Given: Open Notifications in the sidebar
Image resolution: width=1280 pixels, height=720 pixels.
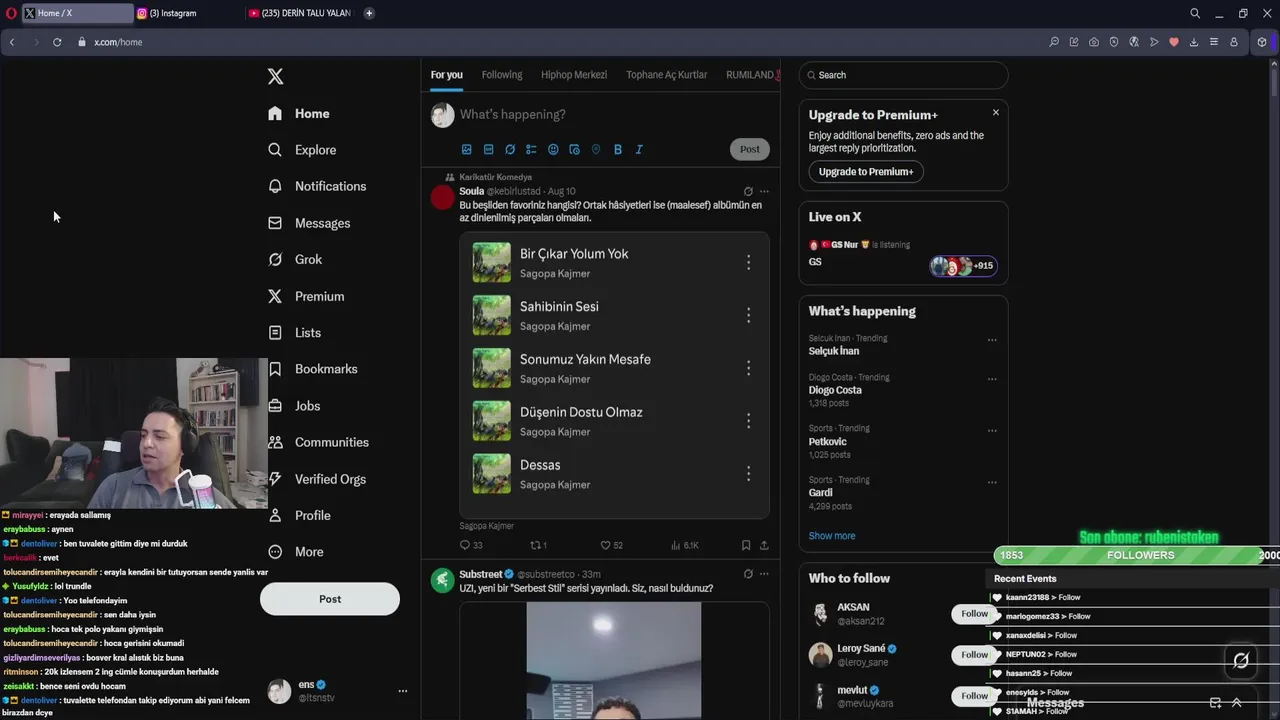Looking at the screenshot, I should coord(316,186).
